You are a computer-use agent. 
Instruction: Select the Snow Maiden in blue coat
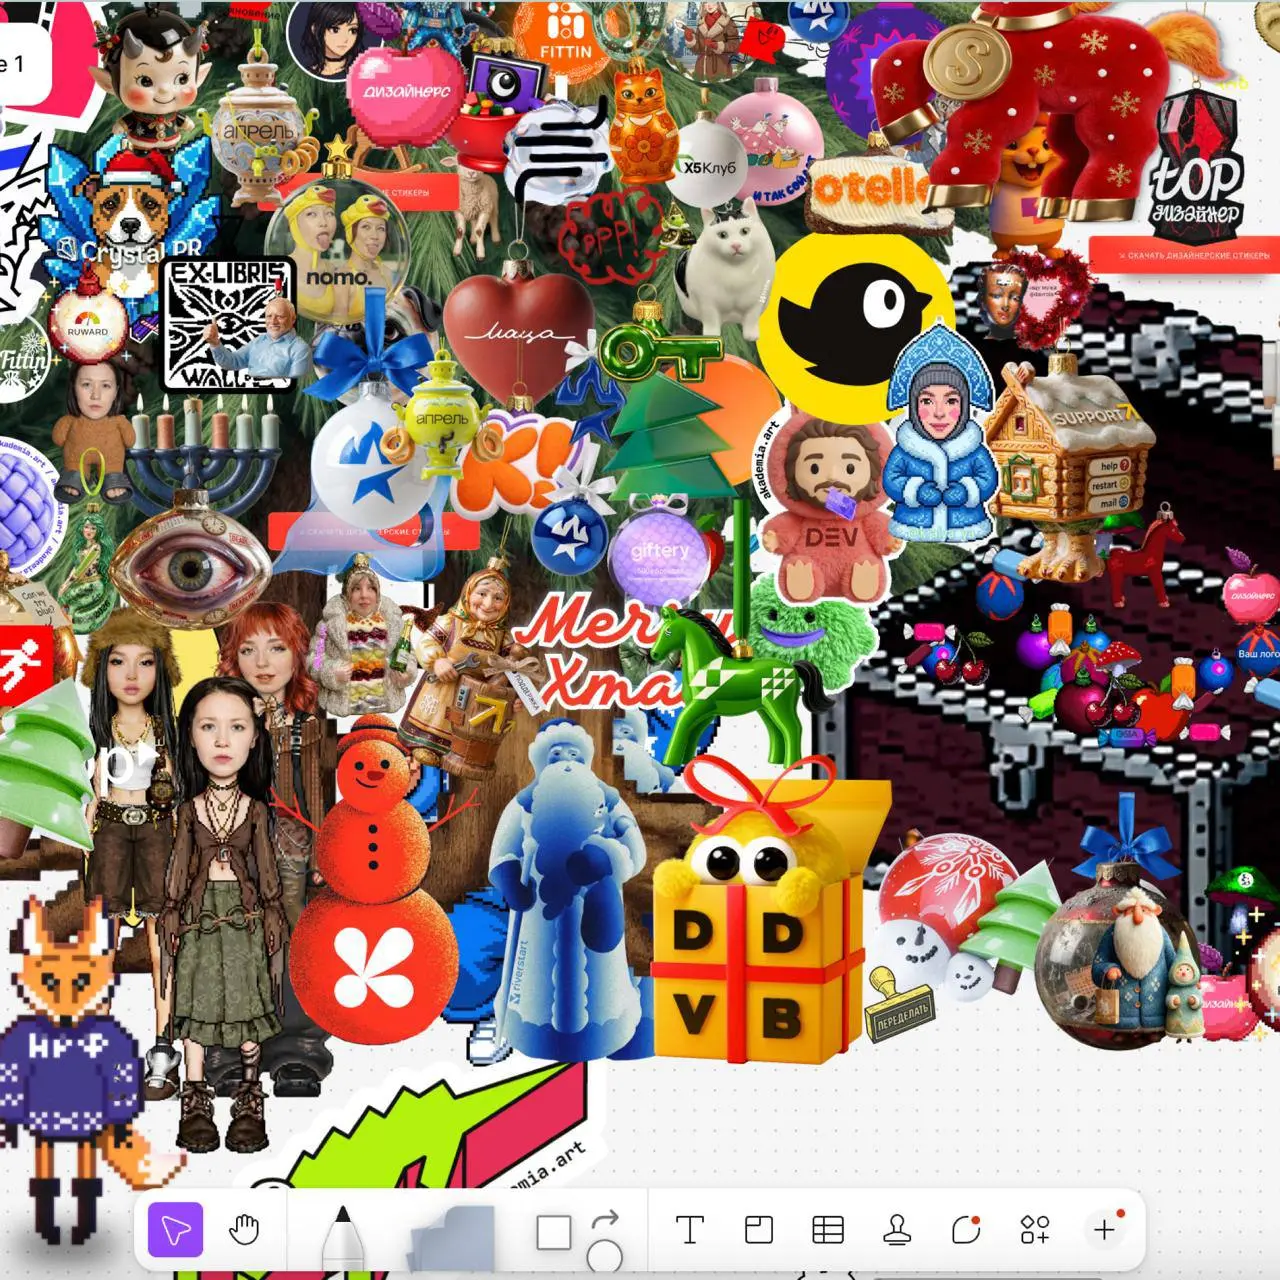pos(940,440)
